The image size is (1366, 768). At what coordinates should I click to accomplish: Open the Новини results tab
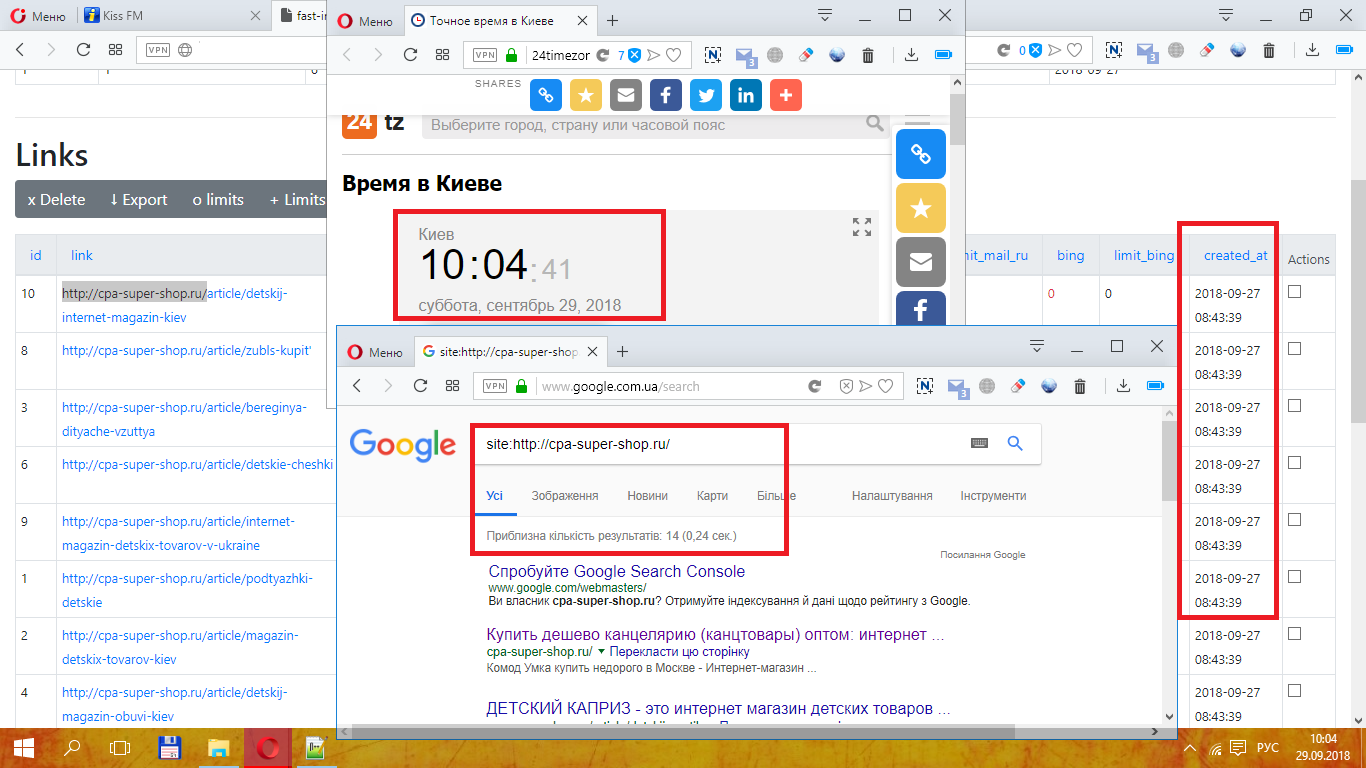click(647, 496)
